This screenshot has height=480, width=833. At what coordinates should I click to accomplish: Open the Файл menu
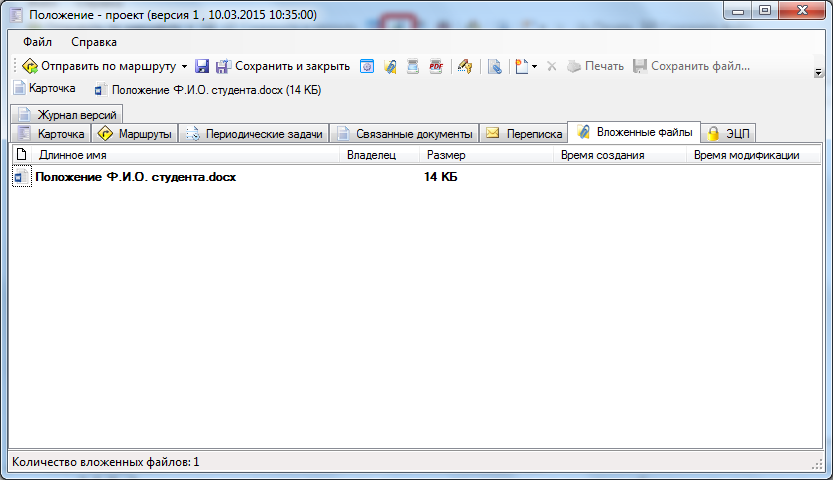point(37,42)
